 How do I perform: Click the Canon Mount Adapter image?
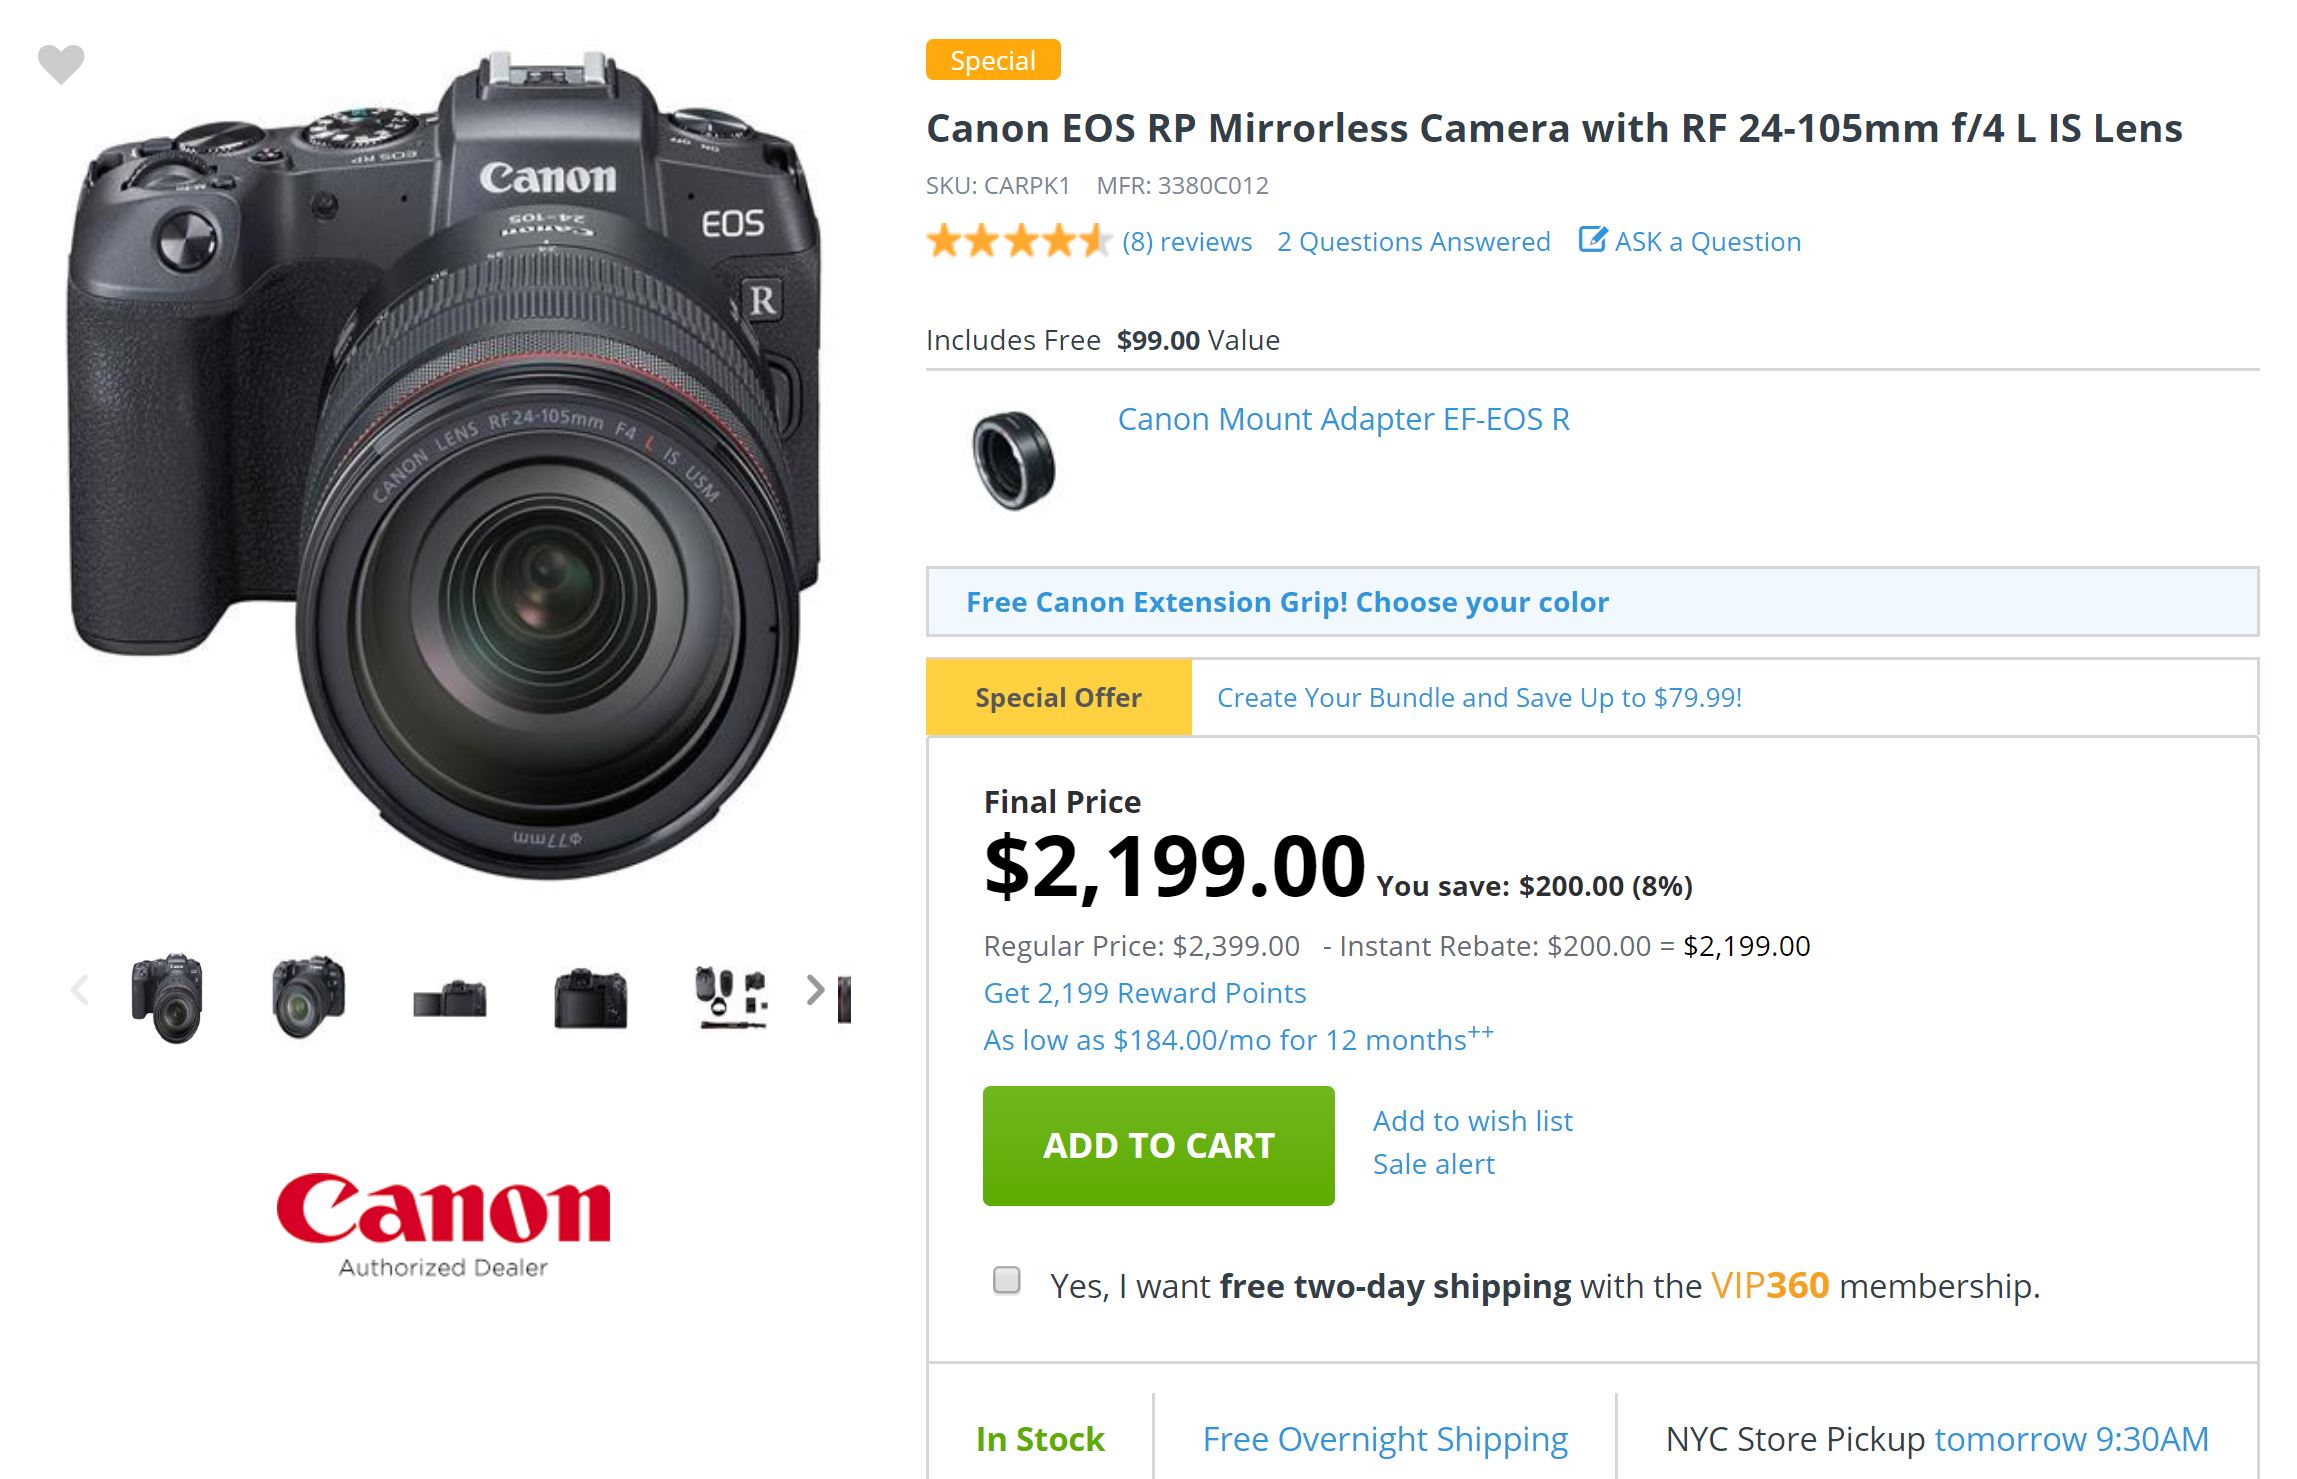coord(1013,460)
